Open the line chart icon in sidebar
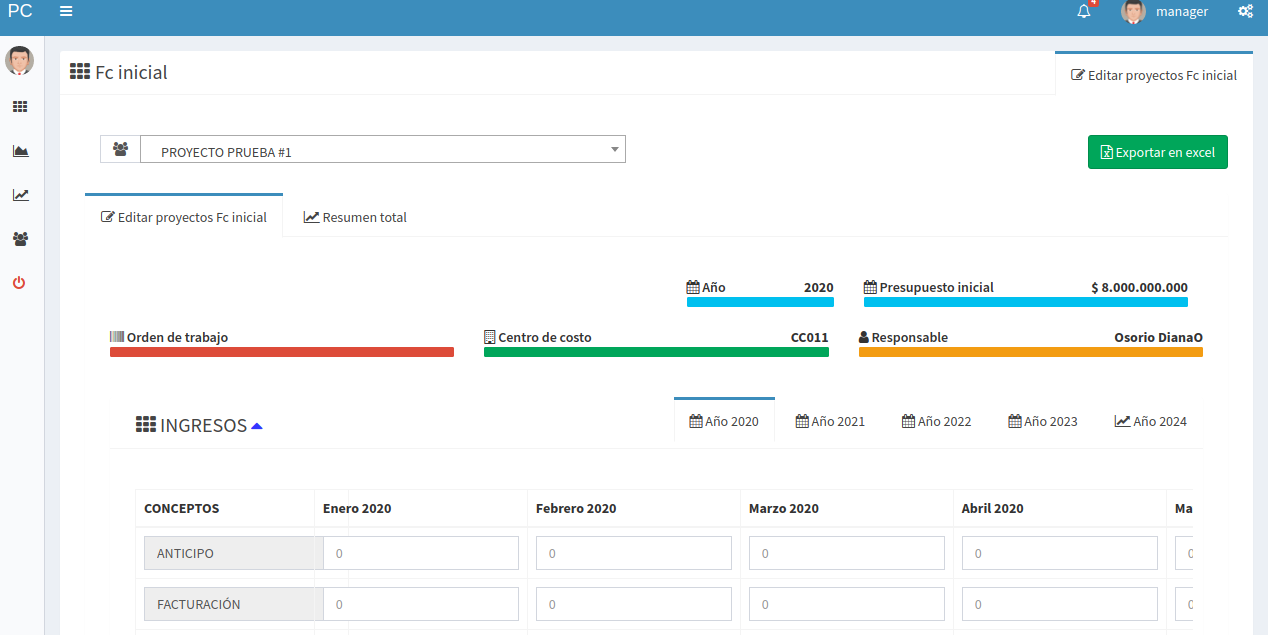This screenshot has width=1268, height=635. click(x=20, y=195)
